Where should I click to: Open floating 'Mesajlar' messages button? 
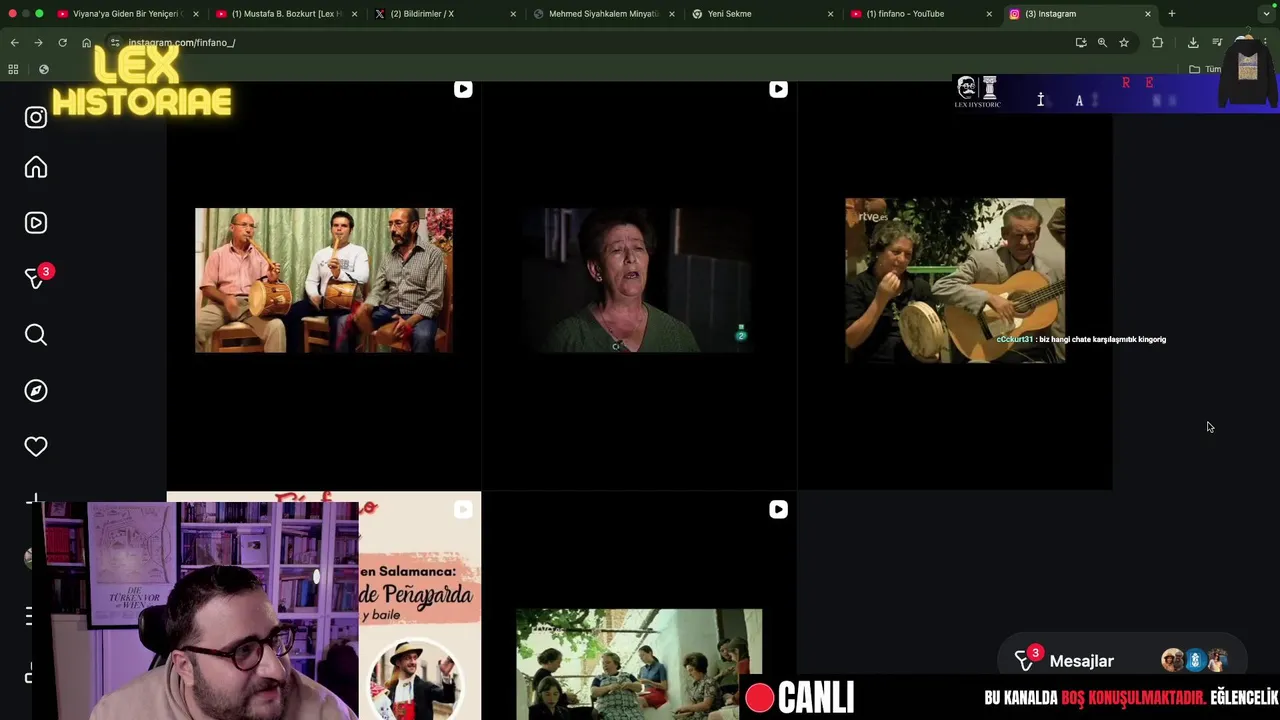[1122, 661]
